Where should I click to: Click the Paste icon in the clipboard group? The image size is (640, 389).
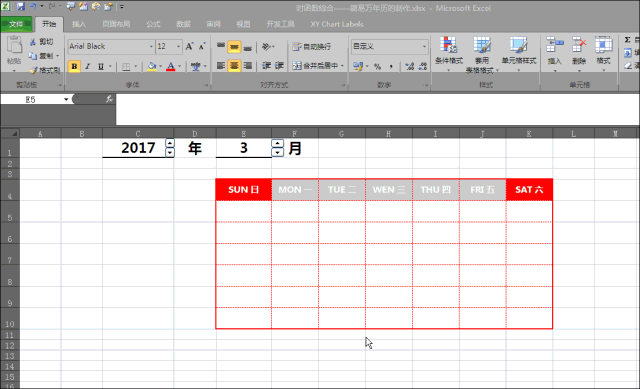[14, 45]
